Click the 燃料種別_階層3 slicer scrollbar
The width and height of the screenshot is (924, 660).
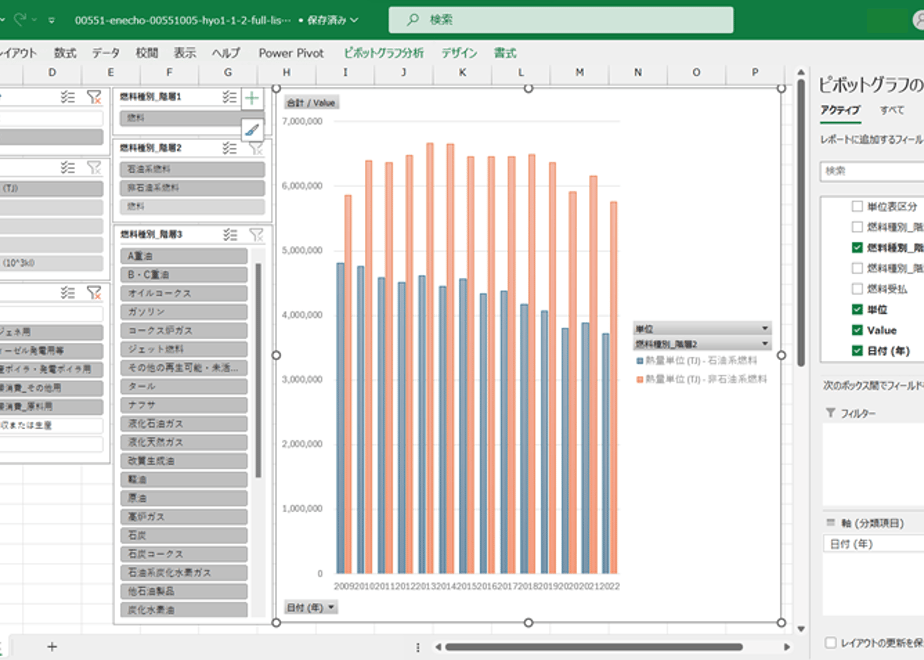(258, 370)
